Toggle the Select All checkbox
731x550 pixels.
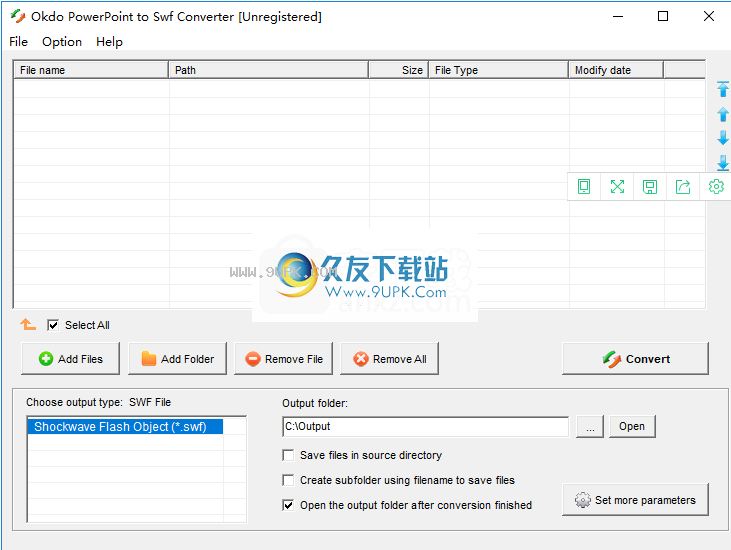click(53, 325)
